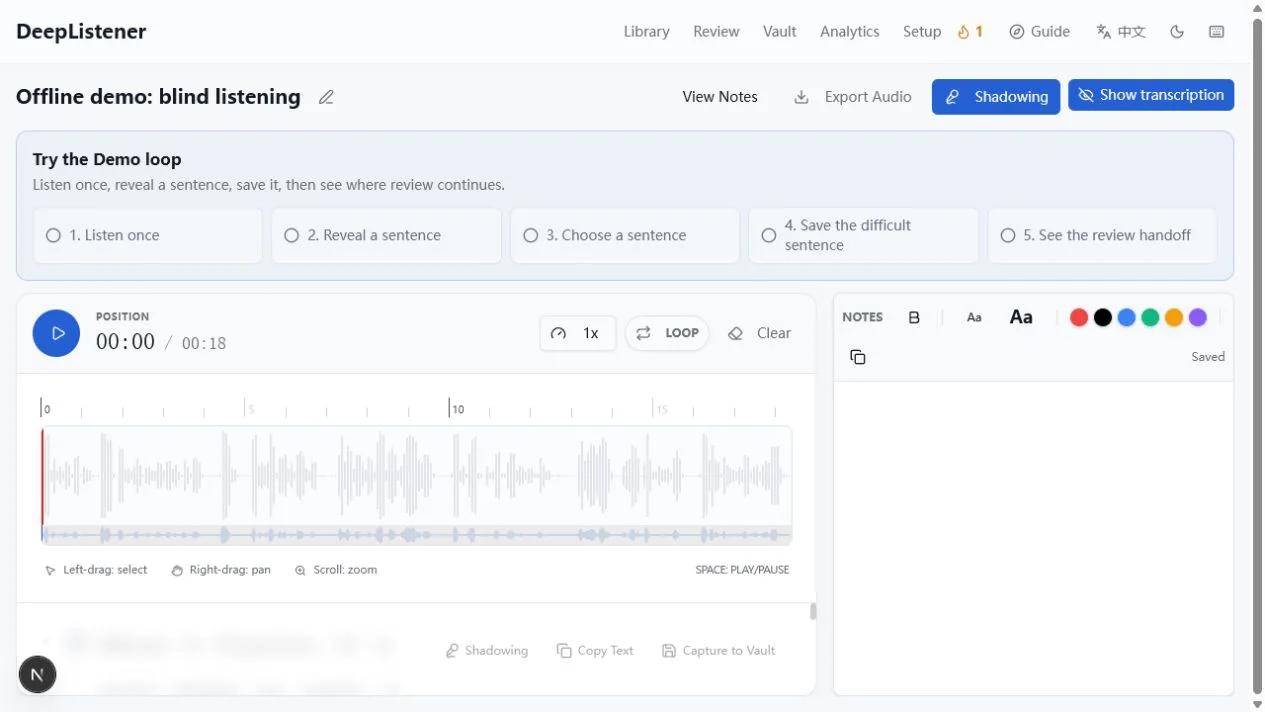Click the 5 second ruler marker
Image resolution: width=1265 pixels, height=712 pixels.
pos(251,408)
